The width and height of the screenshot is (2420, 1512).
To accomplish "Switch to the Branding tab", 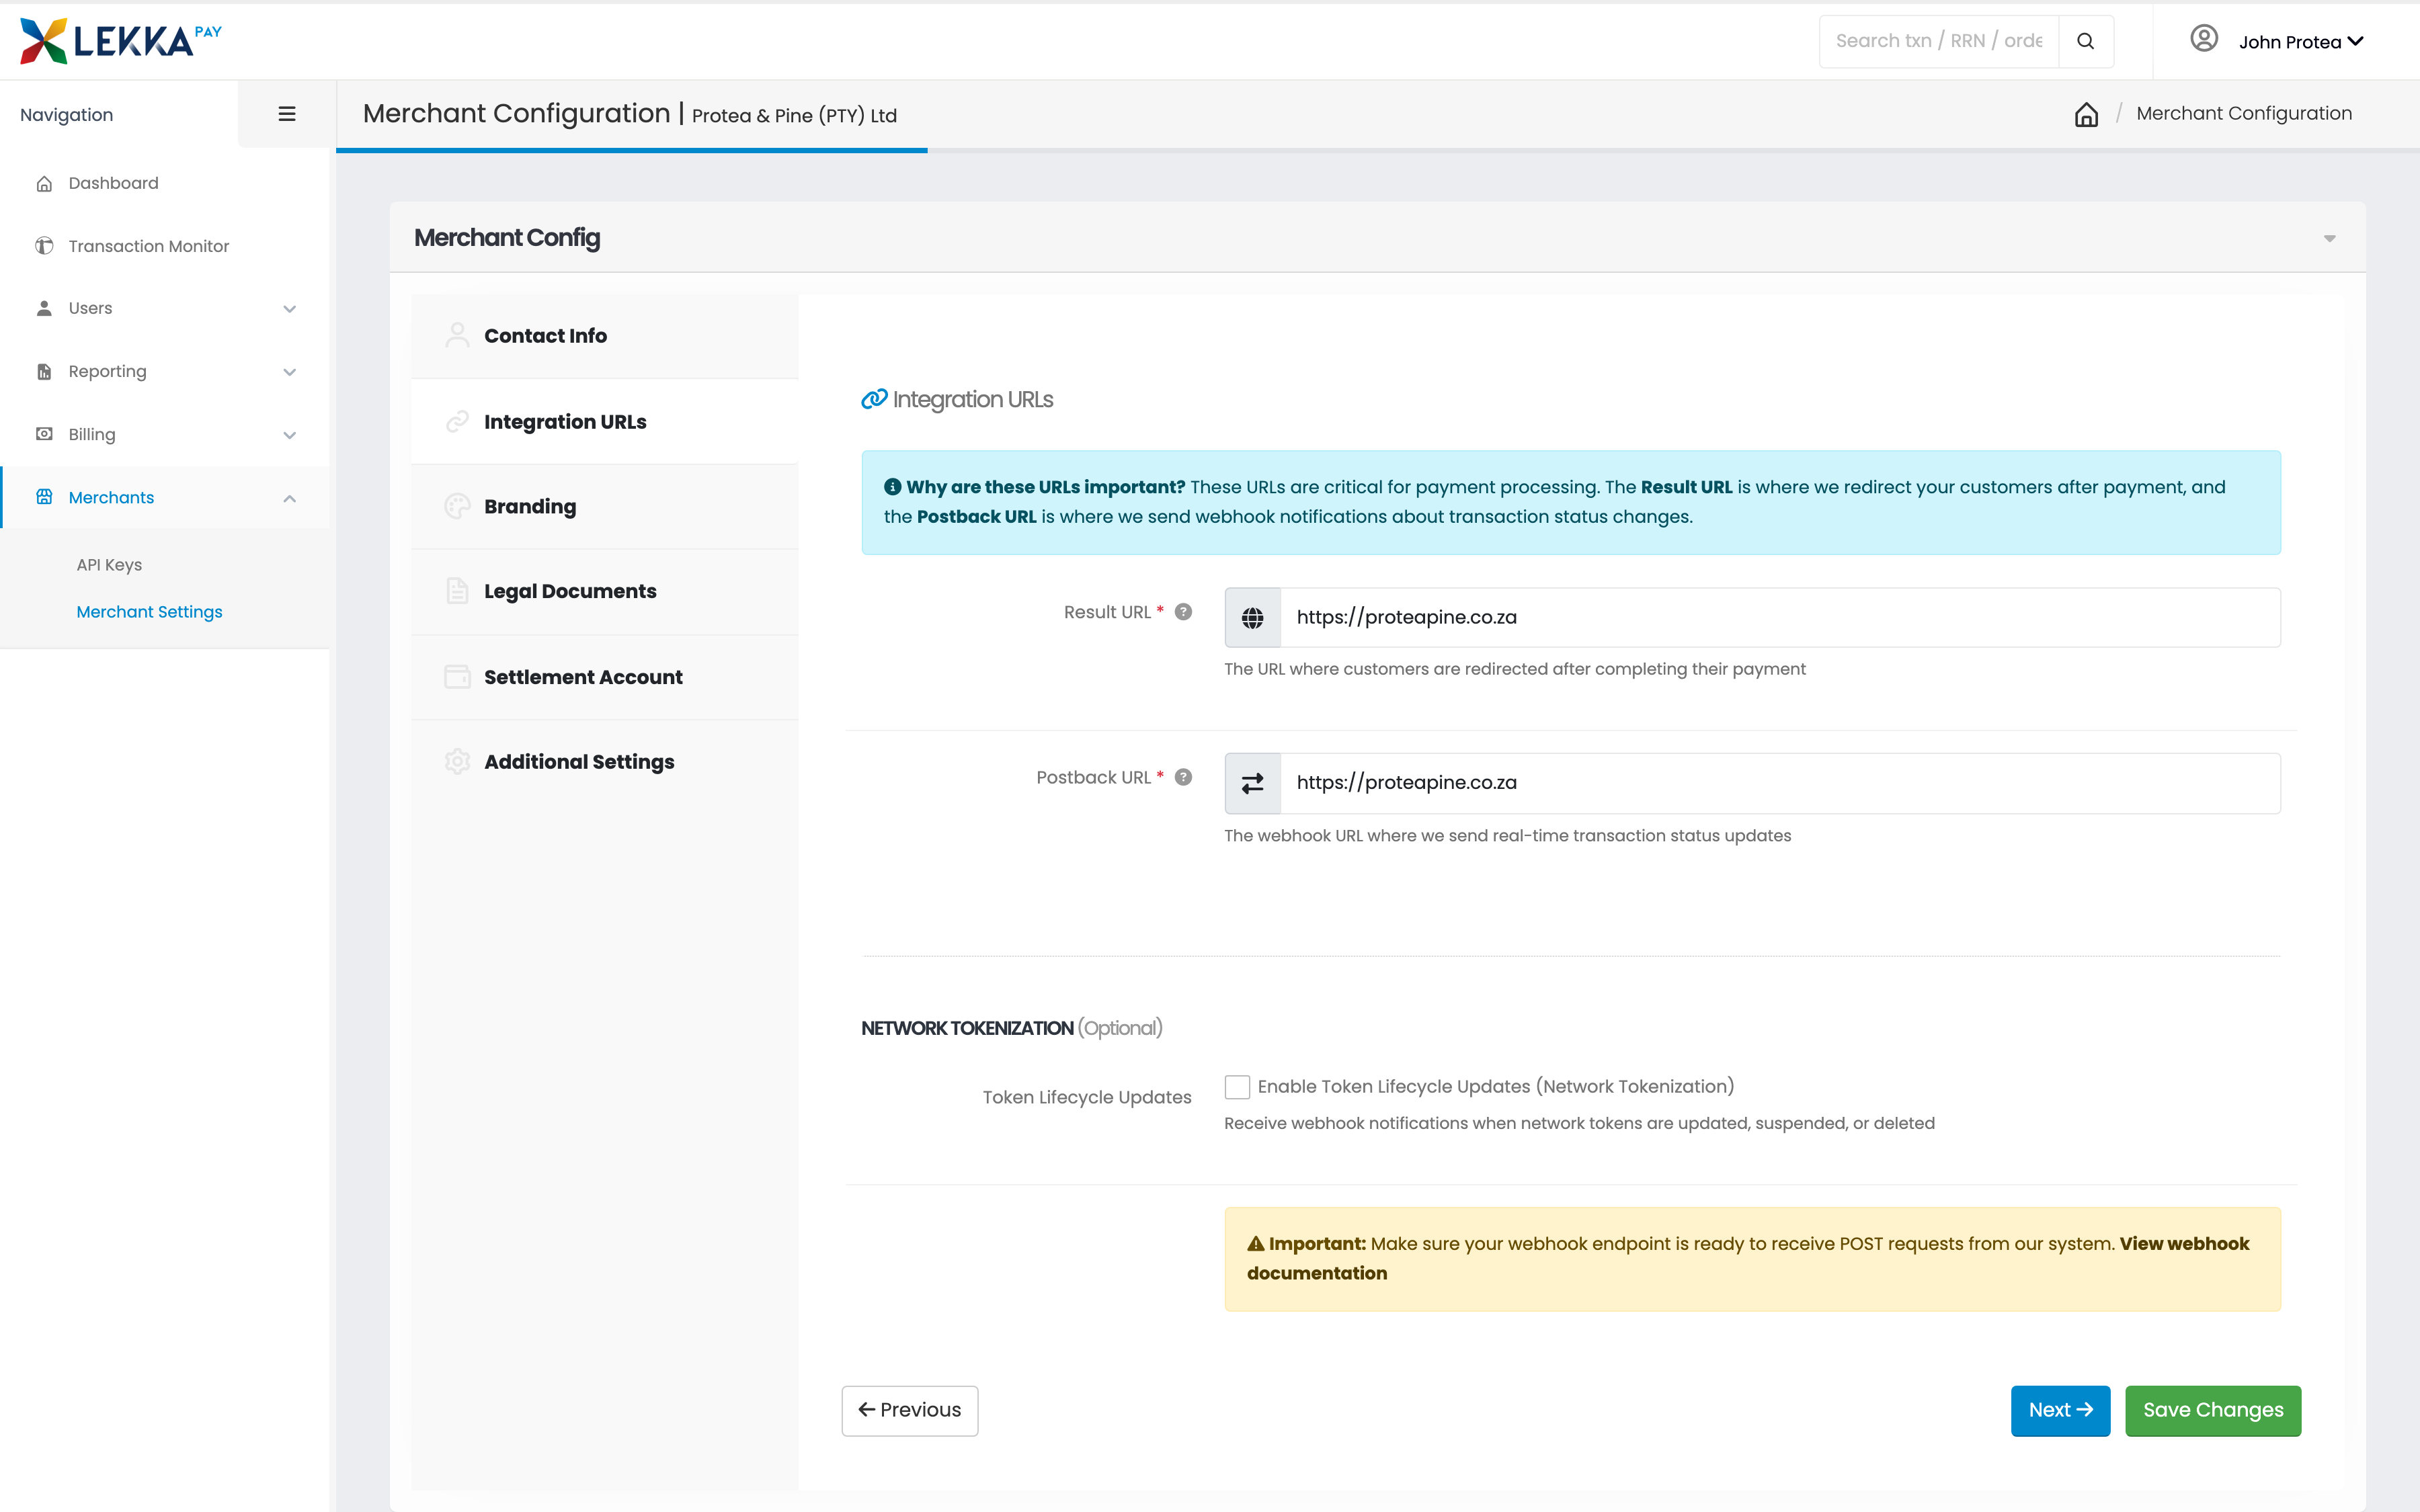I will (604, 507).
